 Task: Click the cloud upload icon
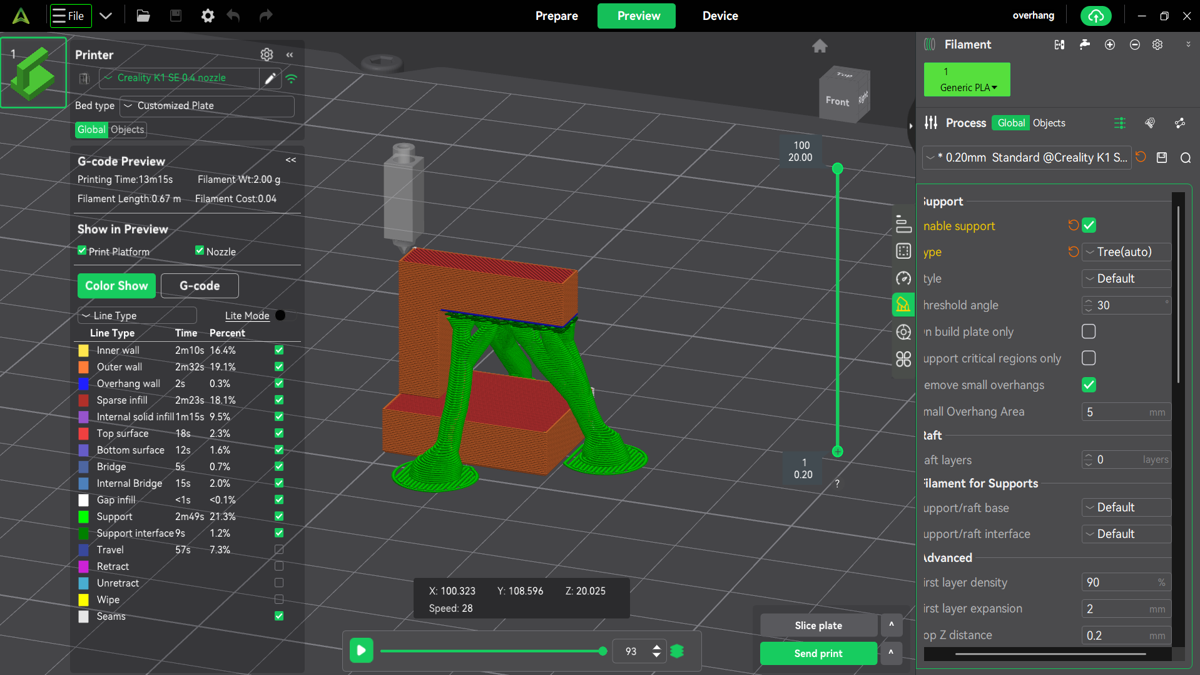click(x=1096, y=16)
